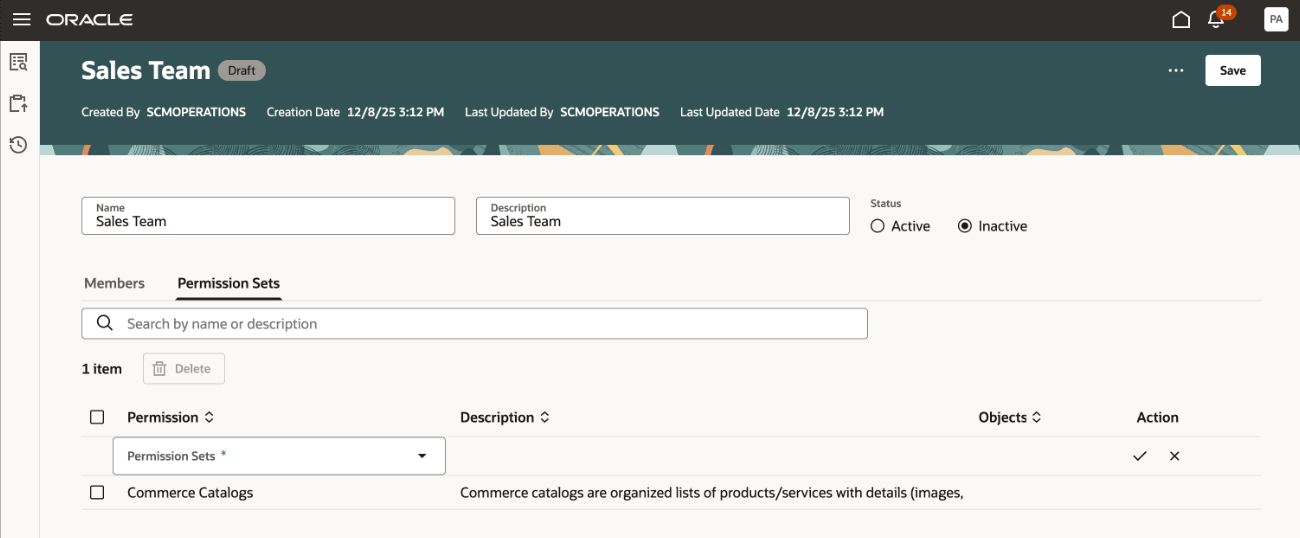Viewport: 1300px width, 538px height.
Task: Confirm the new row with checkmark
Action: [1139, 456]
